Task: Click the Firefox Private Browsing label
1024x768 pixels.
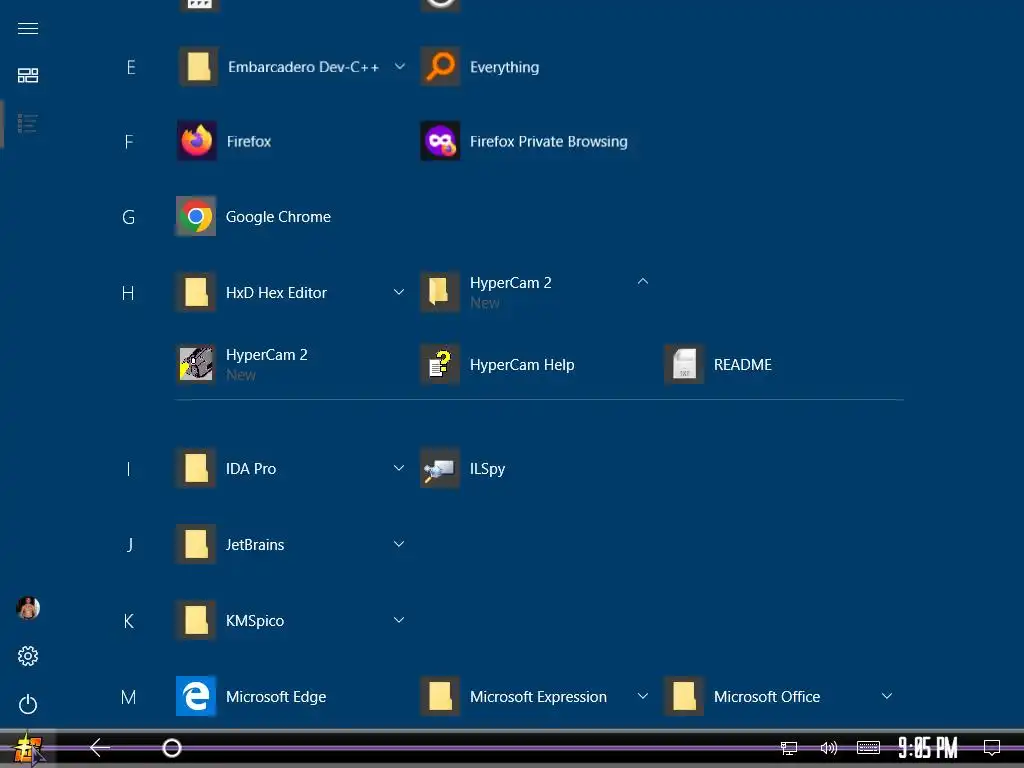Action: click(549, 141)
